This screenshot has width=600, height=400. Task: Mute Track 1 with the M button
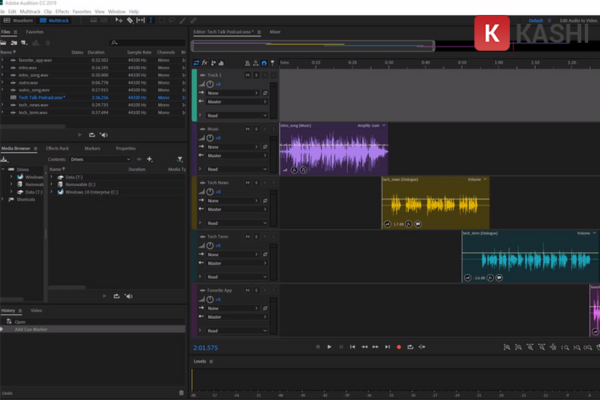click(x=248, y=75)
